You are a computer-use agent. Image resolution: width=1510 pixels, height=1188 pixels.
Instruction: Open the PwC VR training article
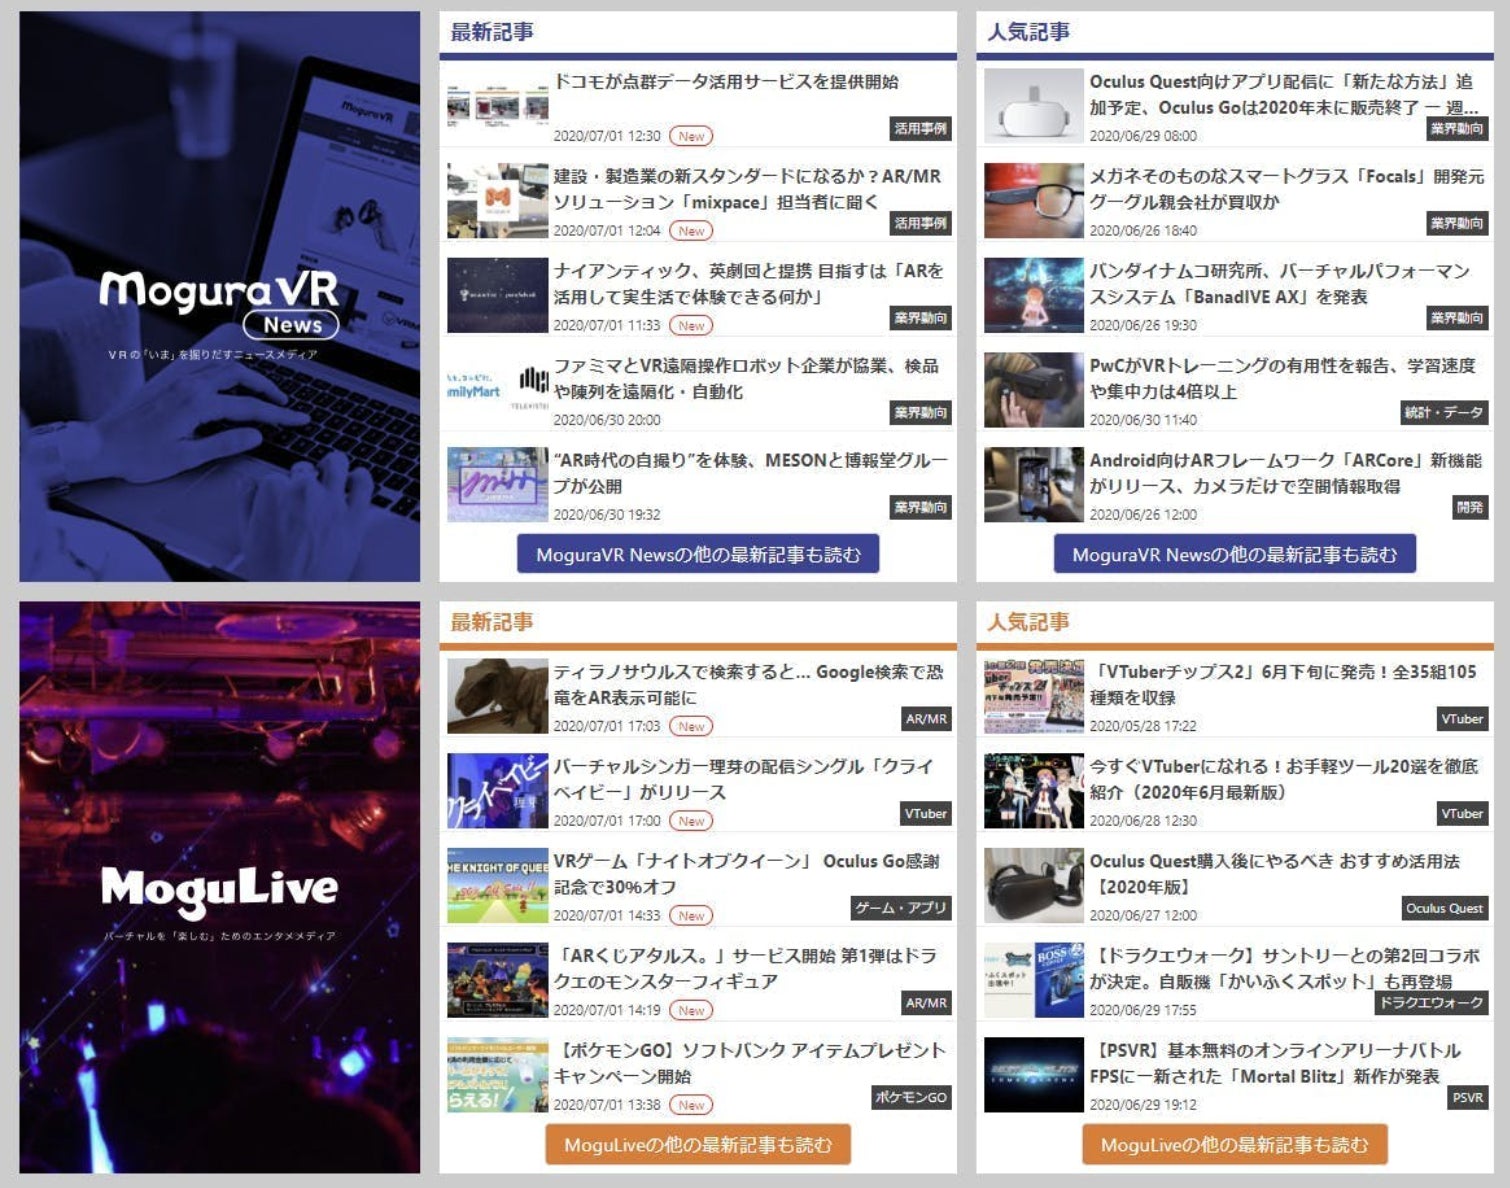coord(1281,378)
